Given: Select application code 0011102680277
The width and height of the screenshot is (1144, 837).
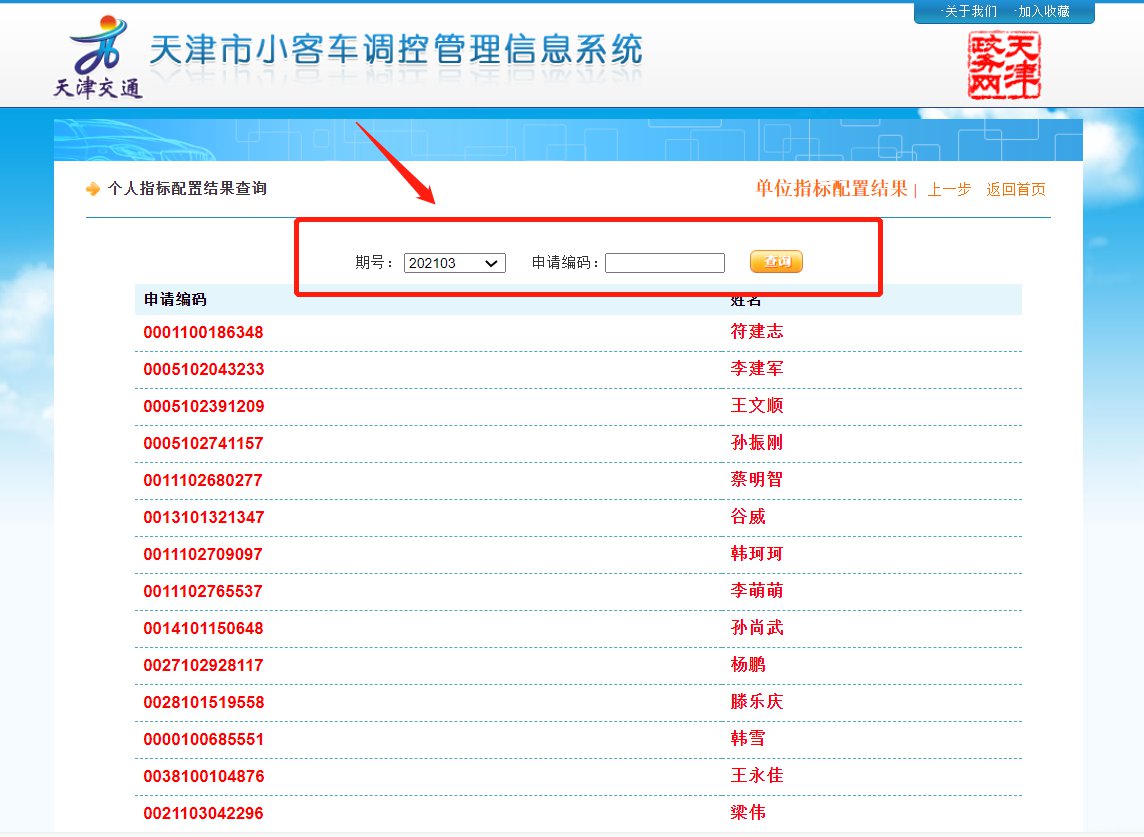Looking at the screenshot, I should [203, 480].
